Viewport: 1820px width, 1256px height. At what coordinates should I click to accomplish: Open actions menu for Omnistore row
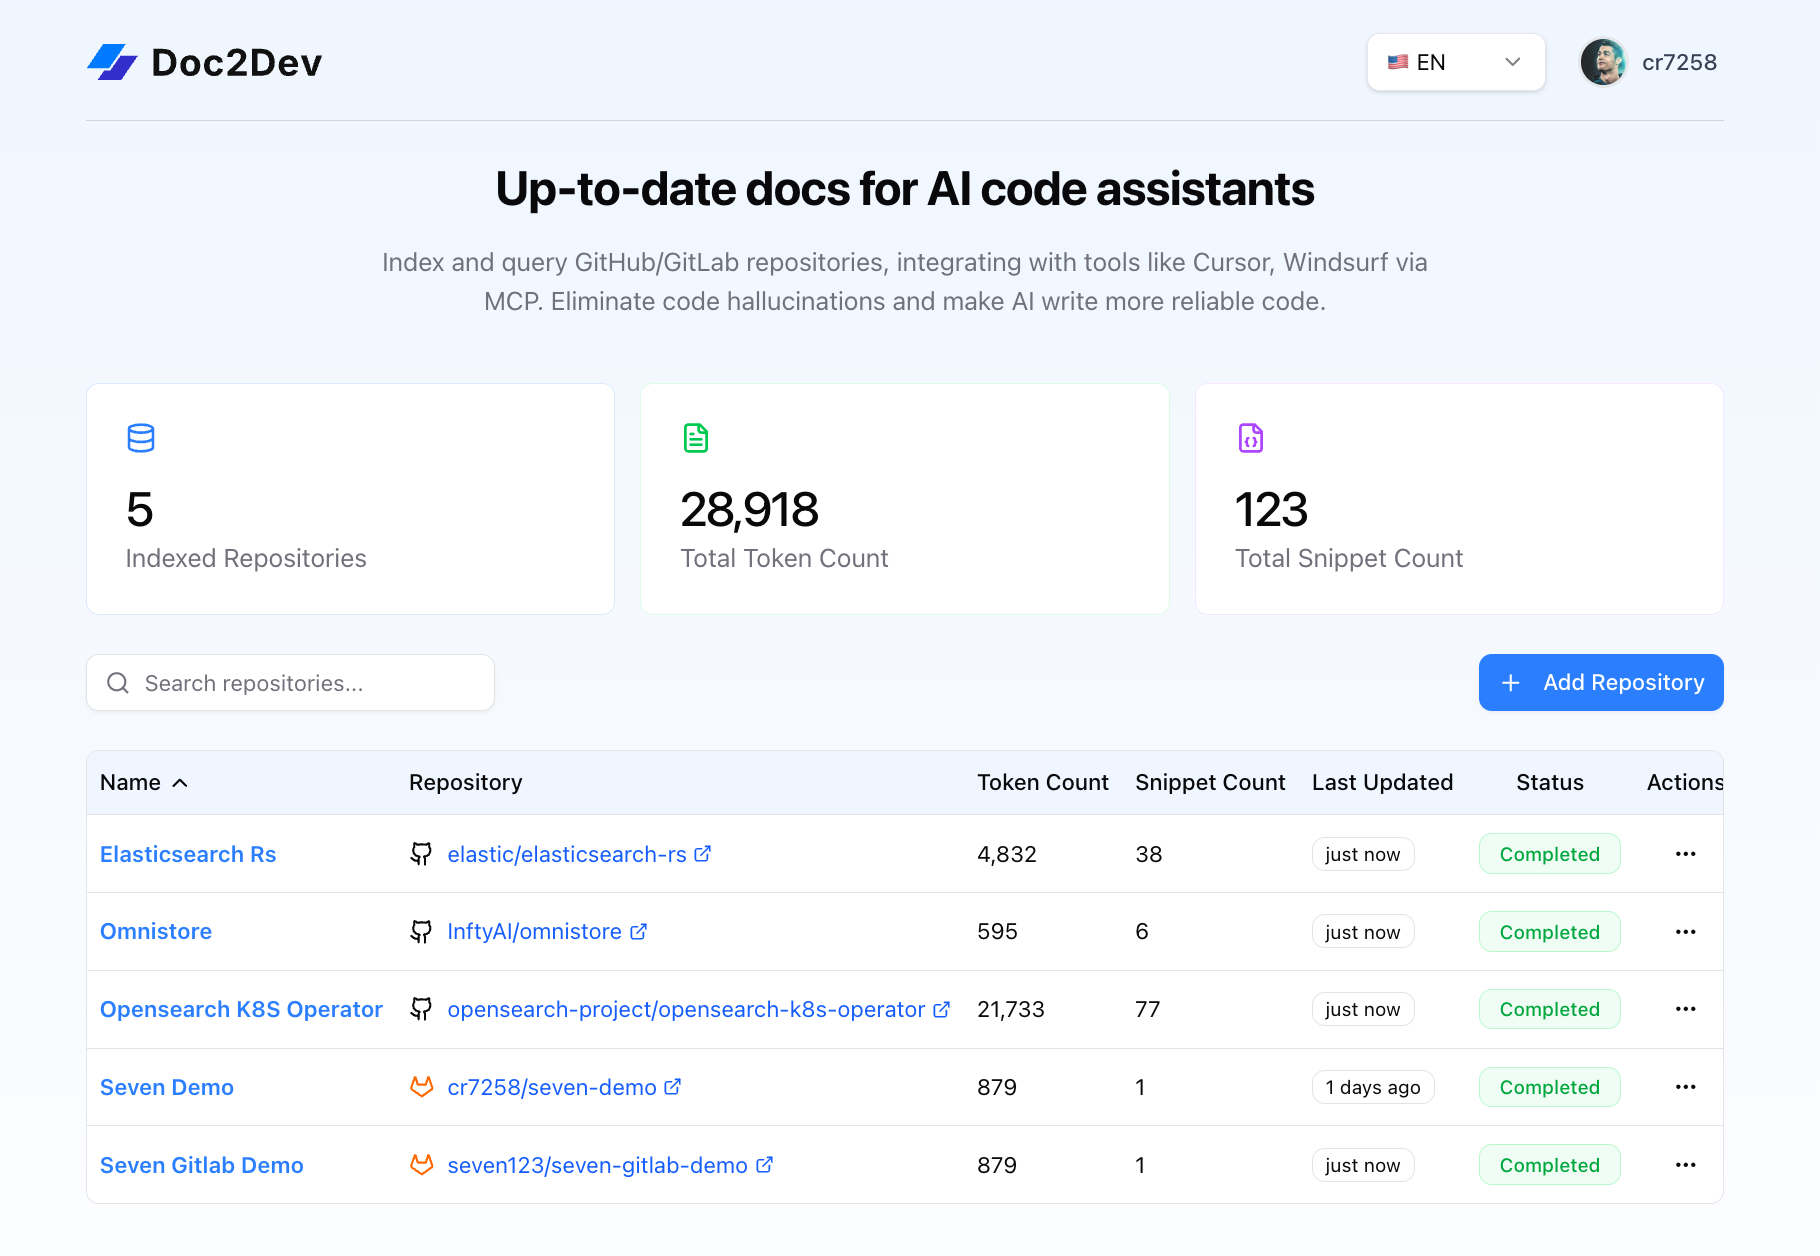1685,932
